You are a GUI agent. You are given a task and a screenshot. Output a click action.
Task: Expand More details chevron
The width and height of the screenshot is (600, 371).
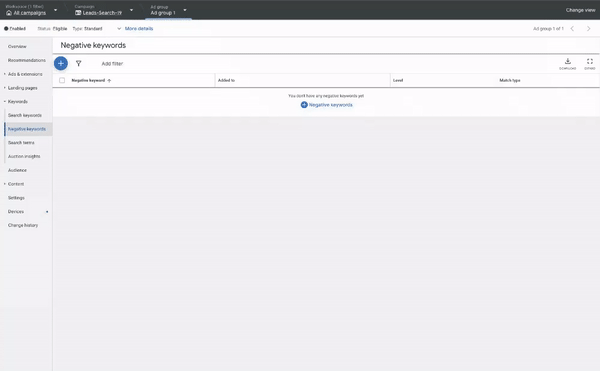click(119, 29)
